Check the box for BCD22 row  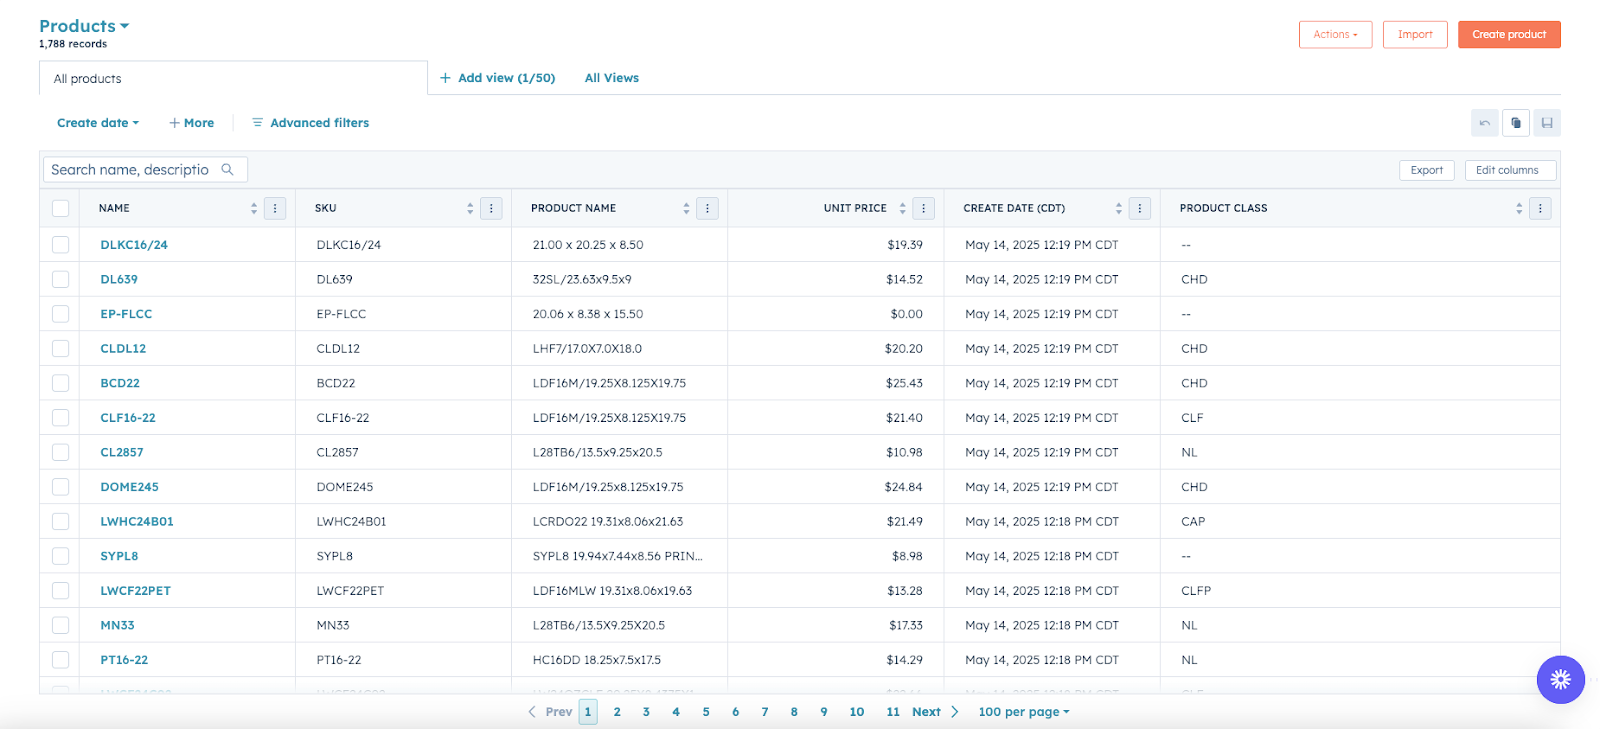point(61,383)
